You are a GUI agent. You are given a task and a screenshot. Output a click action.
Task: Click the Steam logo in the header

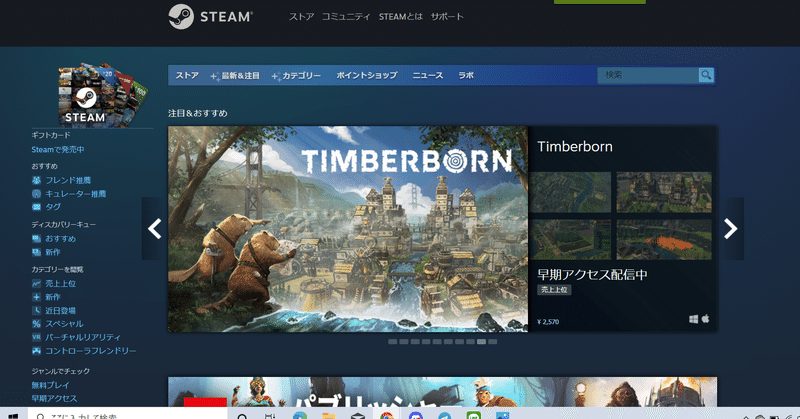(210, 17)
